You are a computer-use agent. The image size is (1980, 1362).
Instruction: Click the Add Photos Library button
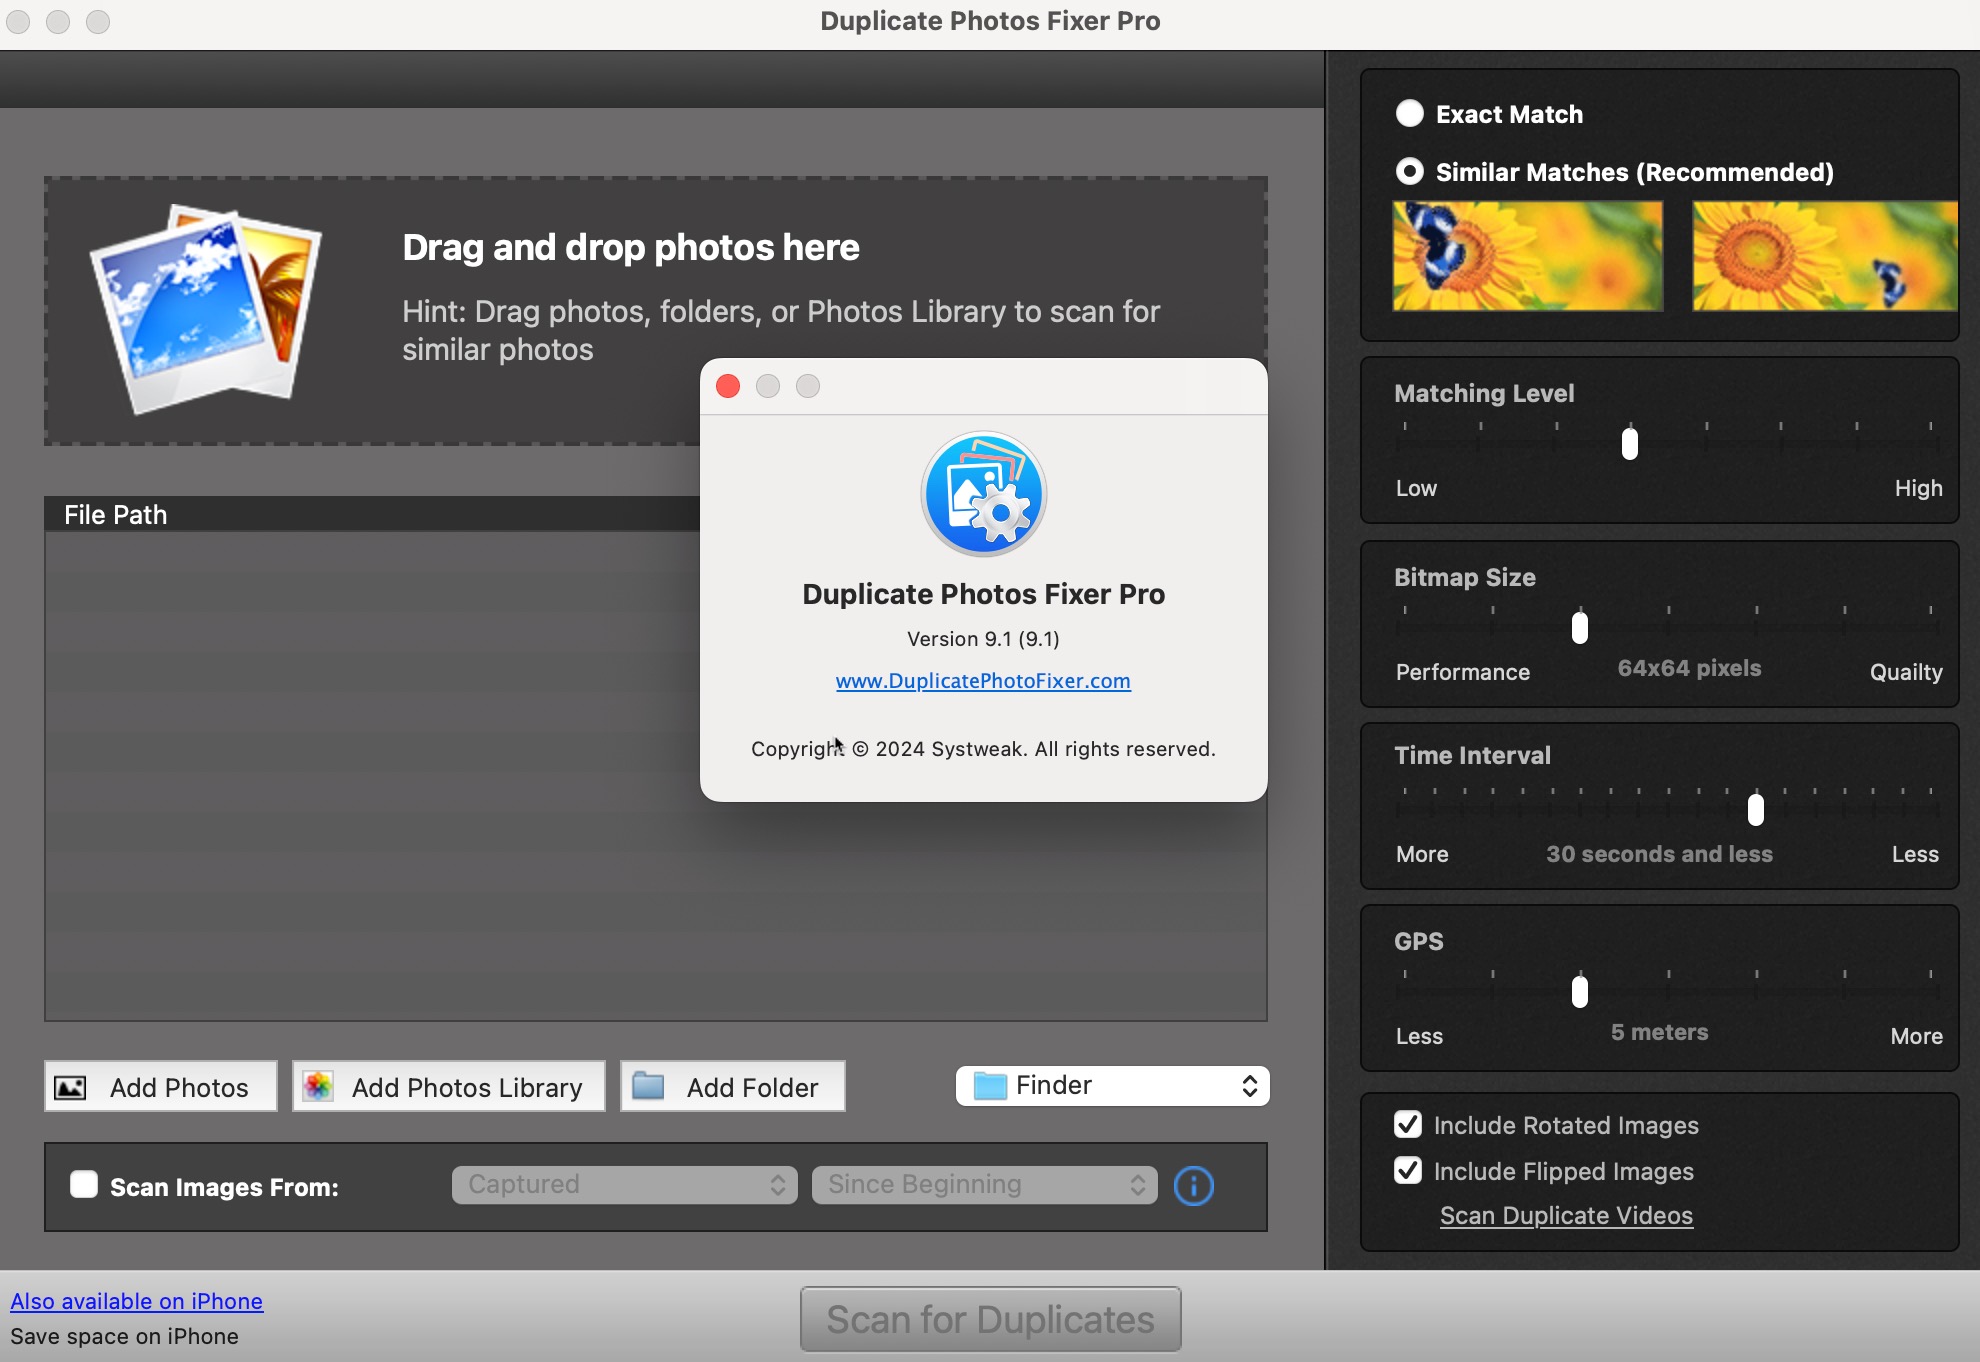pos(449,1086)
